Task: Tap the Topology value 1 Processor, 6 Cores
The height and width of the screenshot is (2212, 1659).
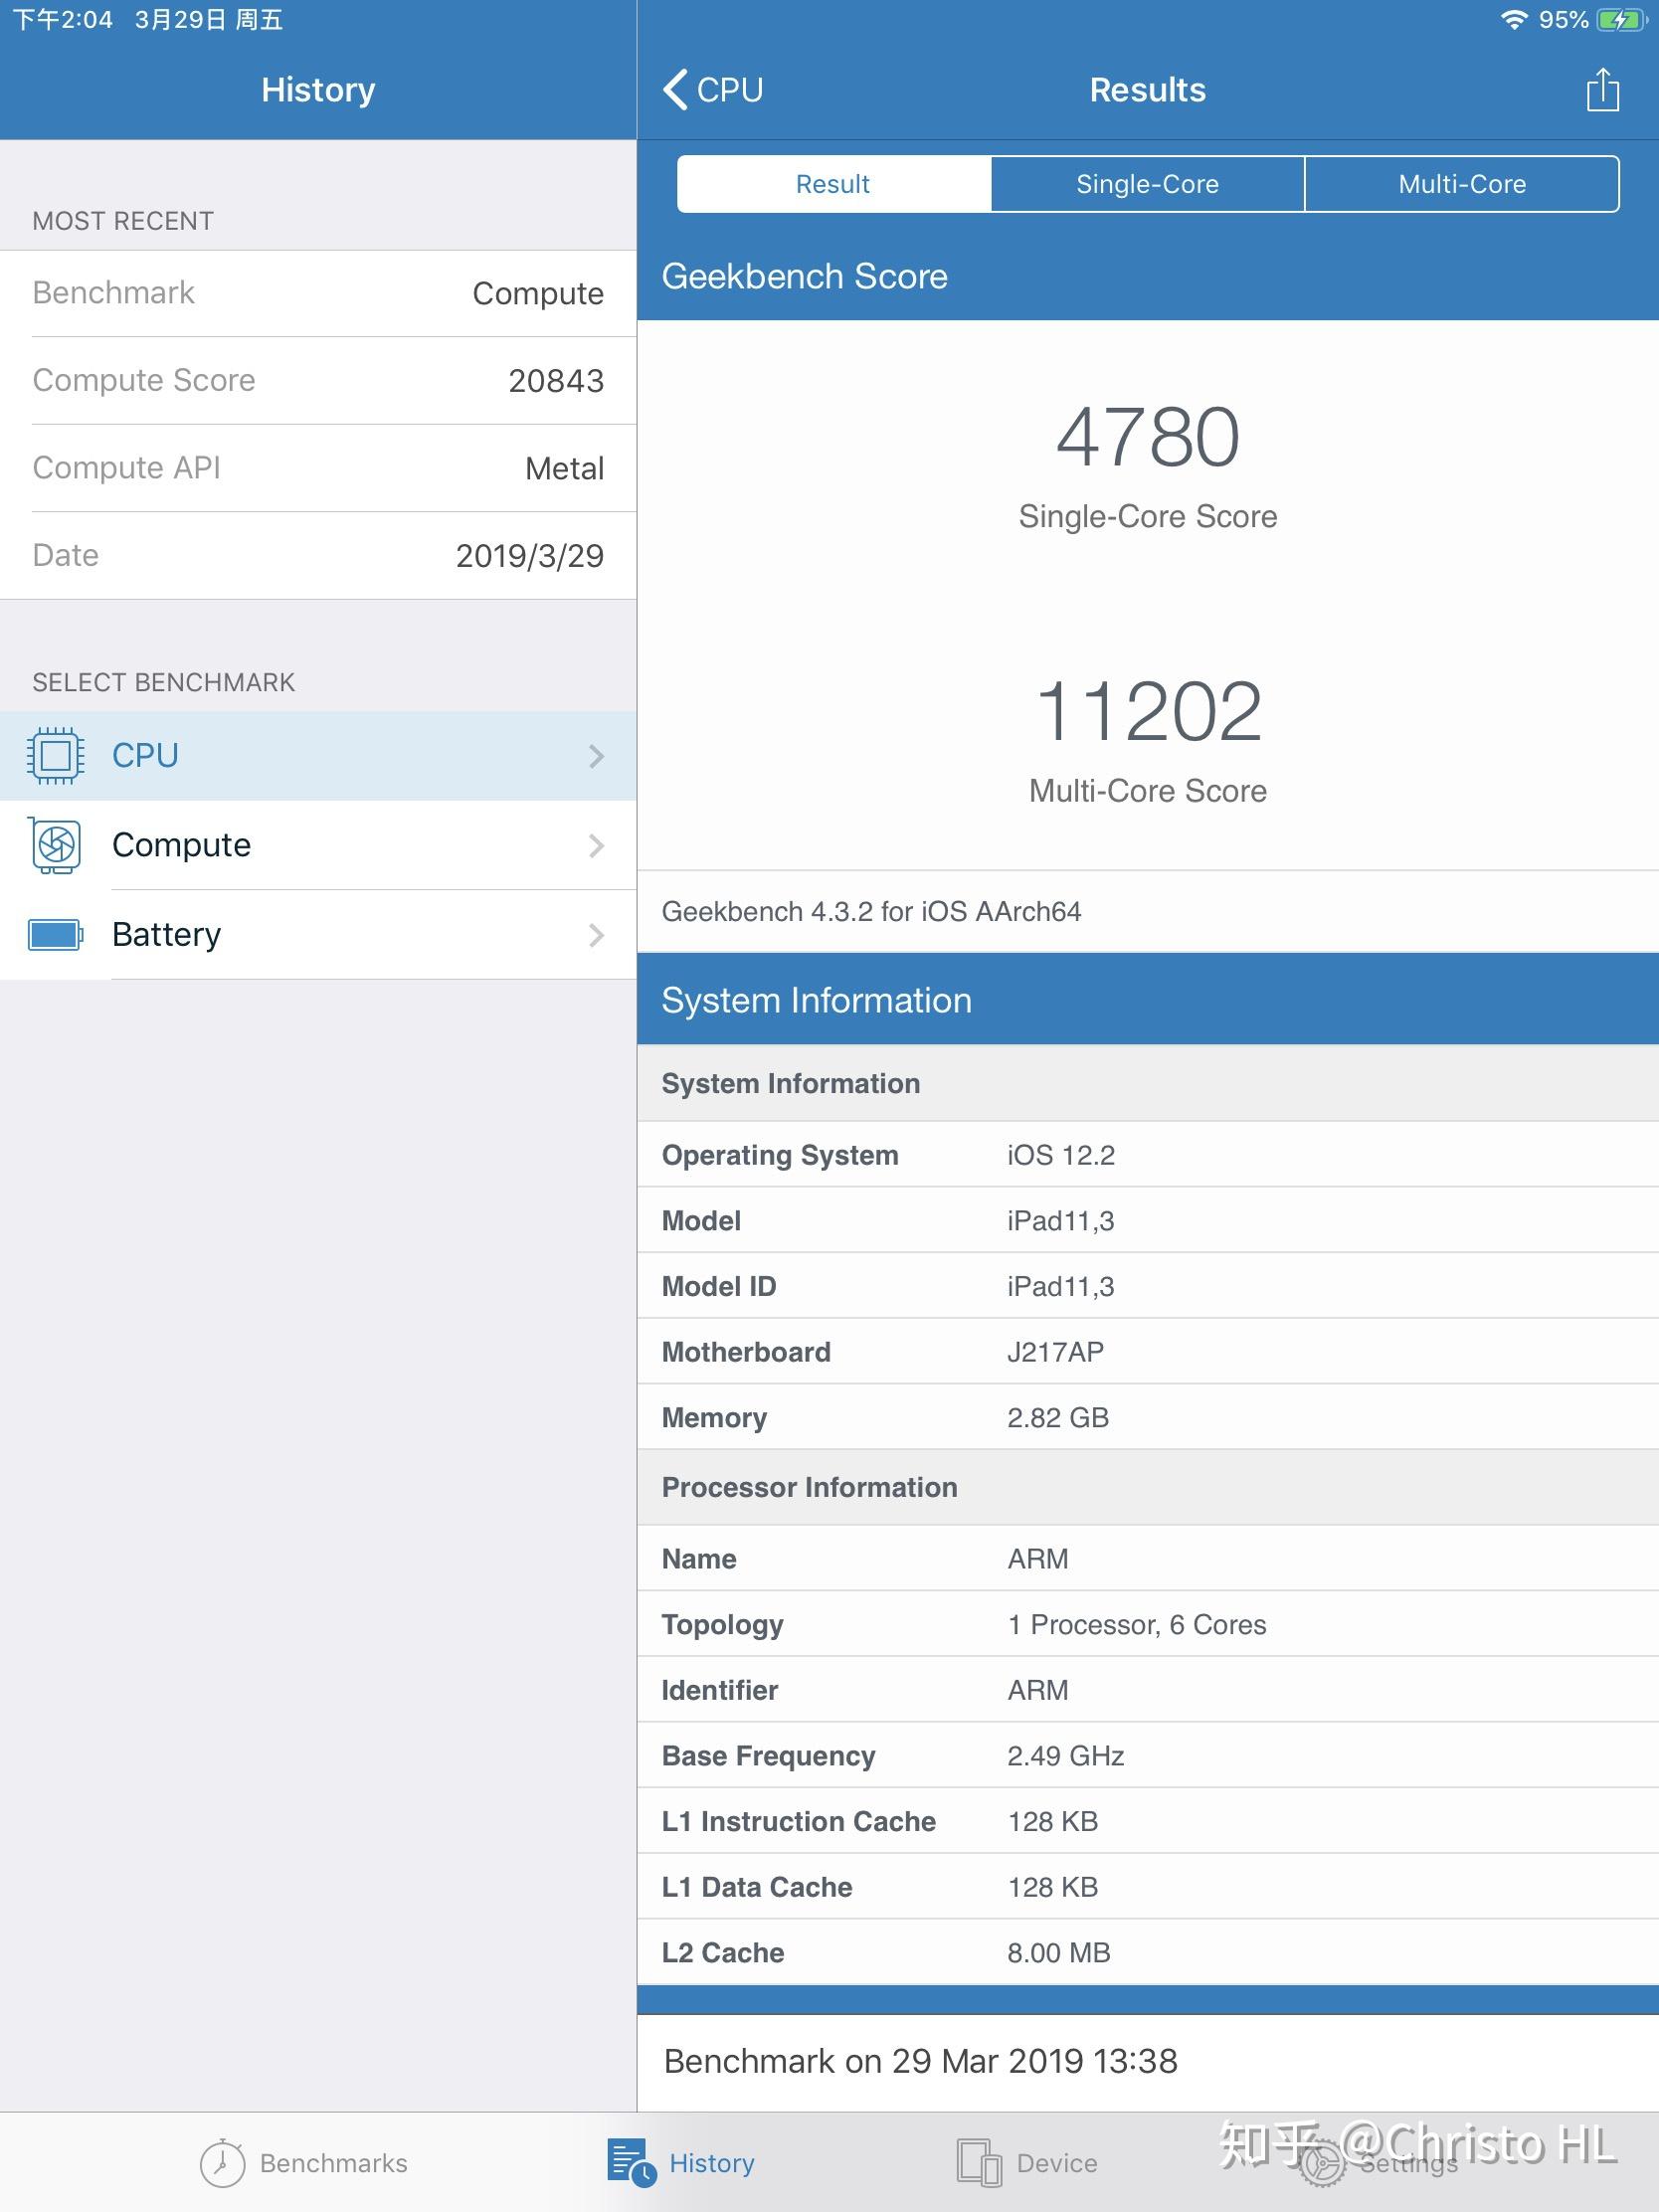Action: click(1137, 1625)
